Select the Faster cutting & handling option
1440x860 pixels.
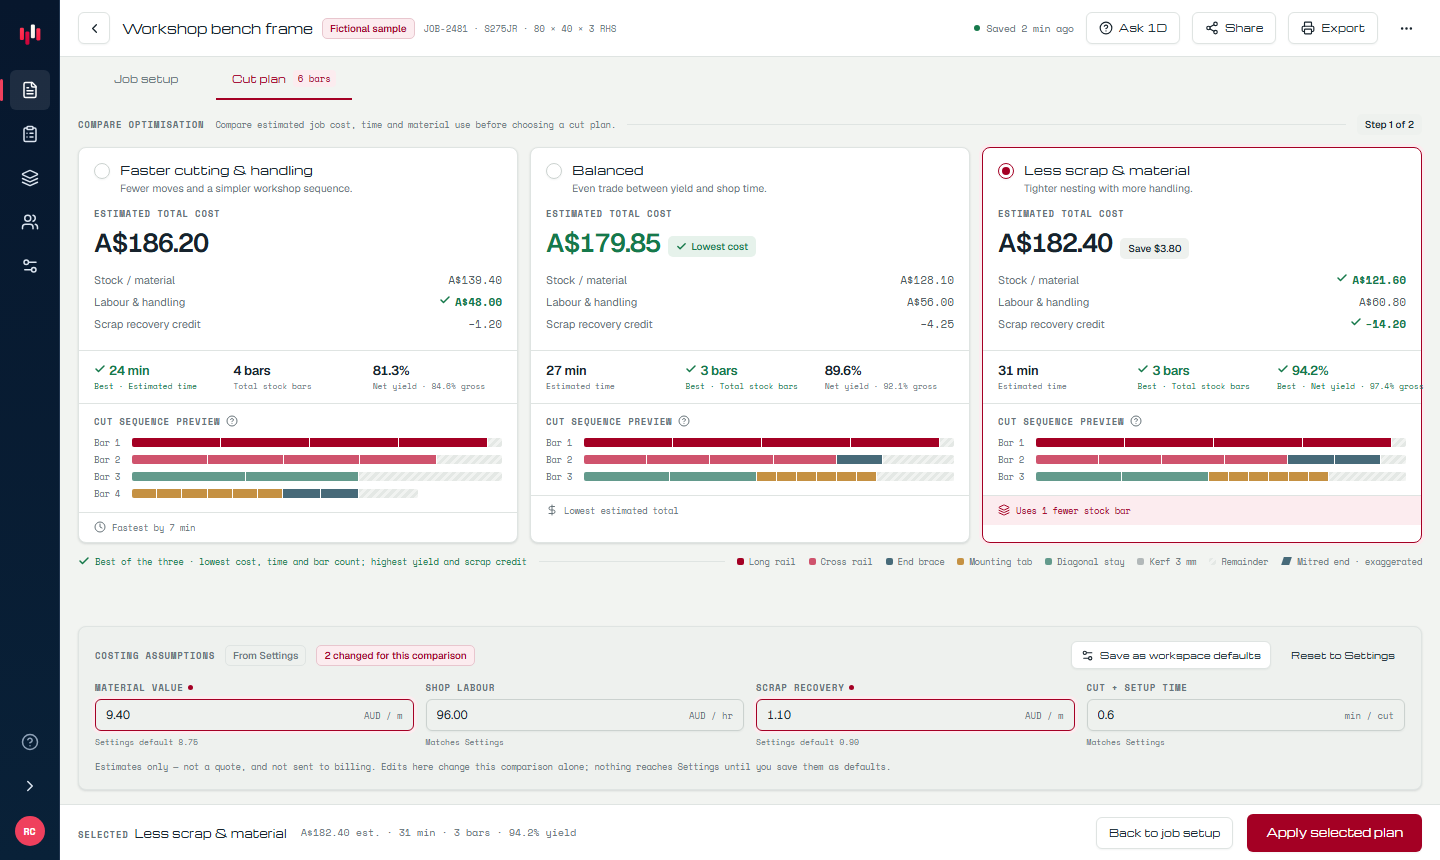[102, 171]
